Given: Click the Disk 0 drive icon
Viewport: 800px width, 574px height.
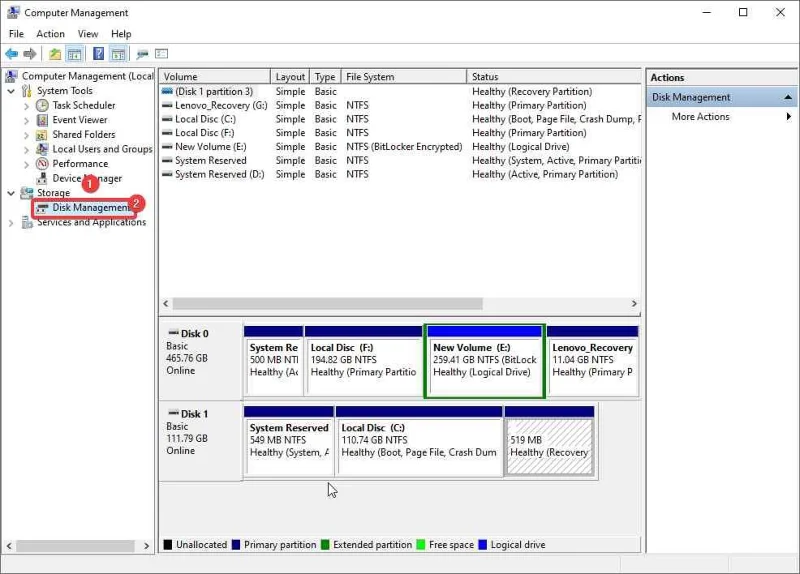Looking at the screenshot, I should (173, 333).
